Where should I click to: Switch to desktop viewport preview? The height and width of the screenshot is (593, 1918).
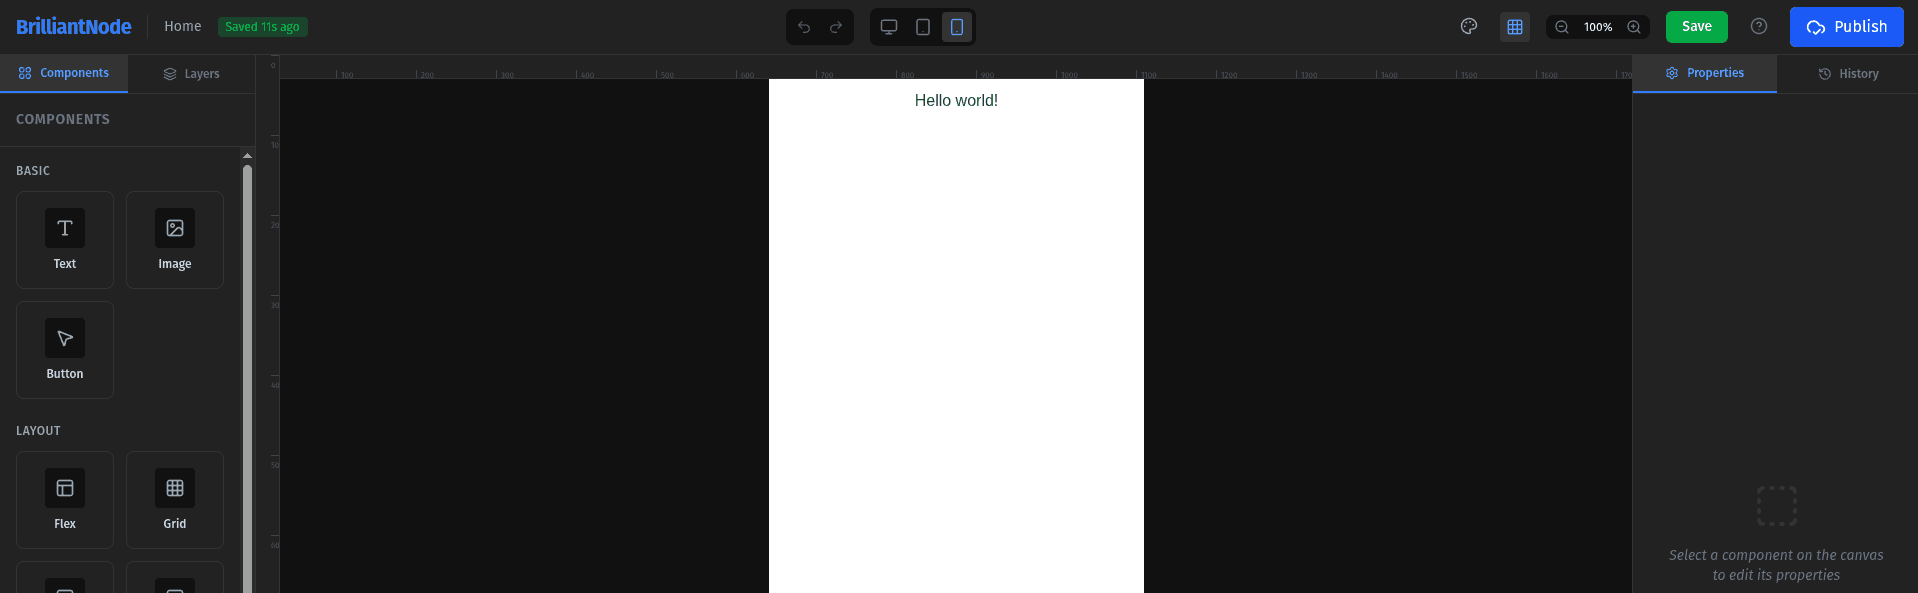click(889, 27)
